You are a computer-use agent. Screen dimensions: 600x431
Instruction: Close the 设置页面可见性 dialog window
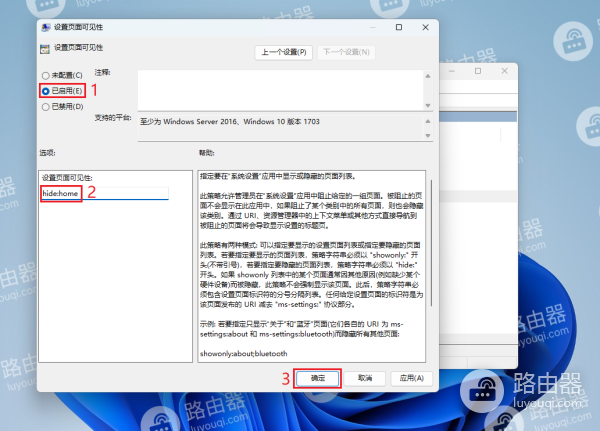[425, 27]
